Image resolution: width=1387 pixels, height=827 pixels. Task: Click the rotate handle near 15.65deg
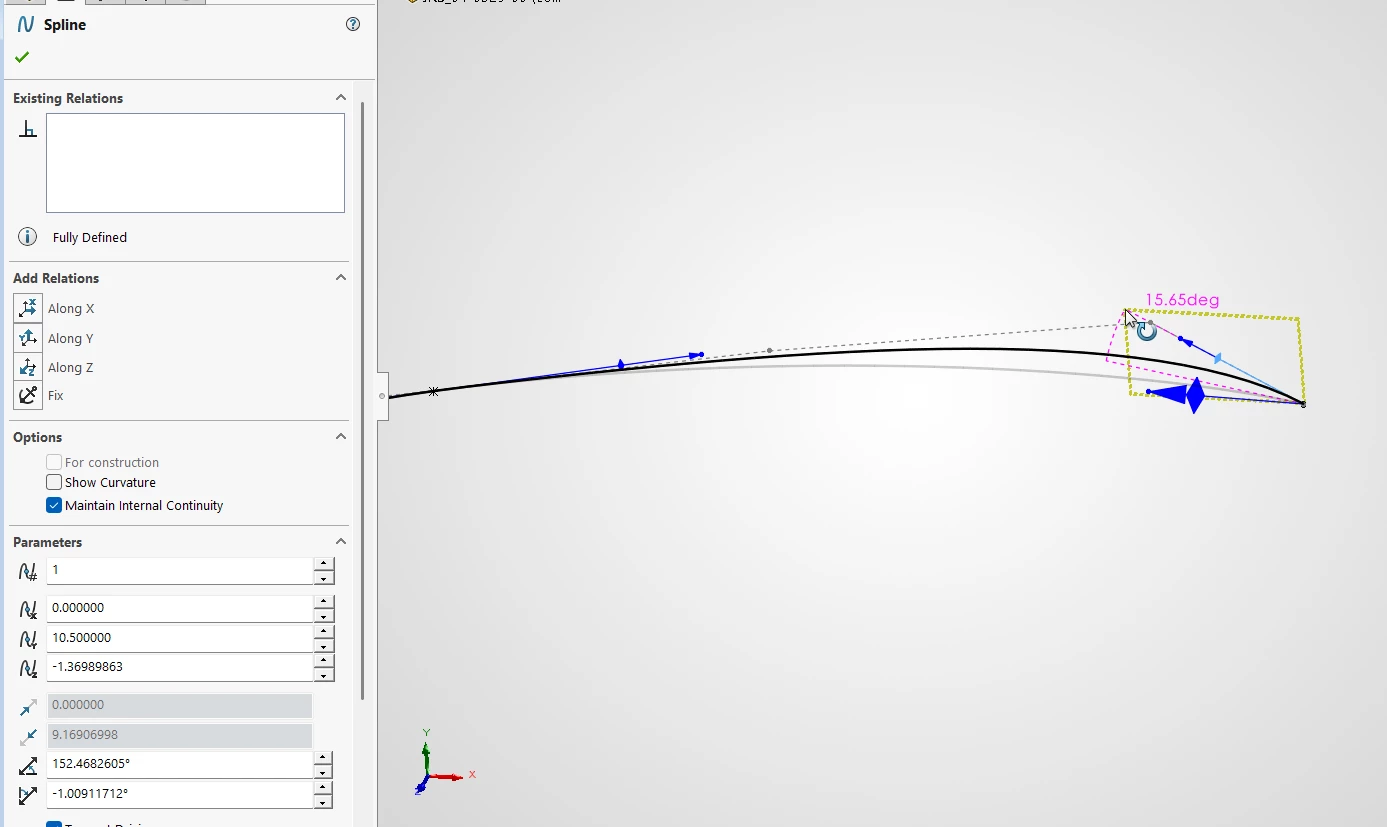(1147, 331)
